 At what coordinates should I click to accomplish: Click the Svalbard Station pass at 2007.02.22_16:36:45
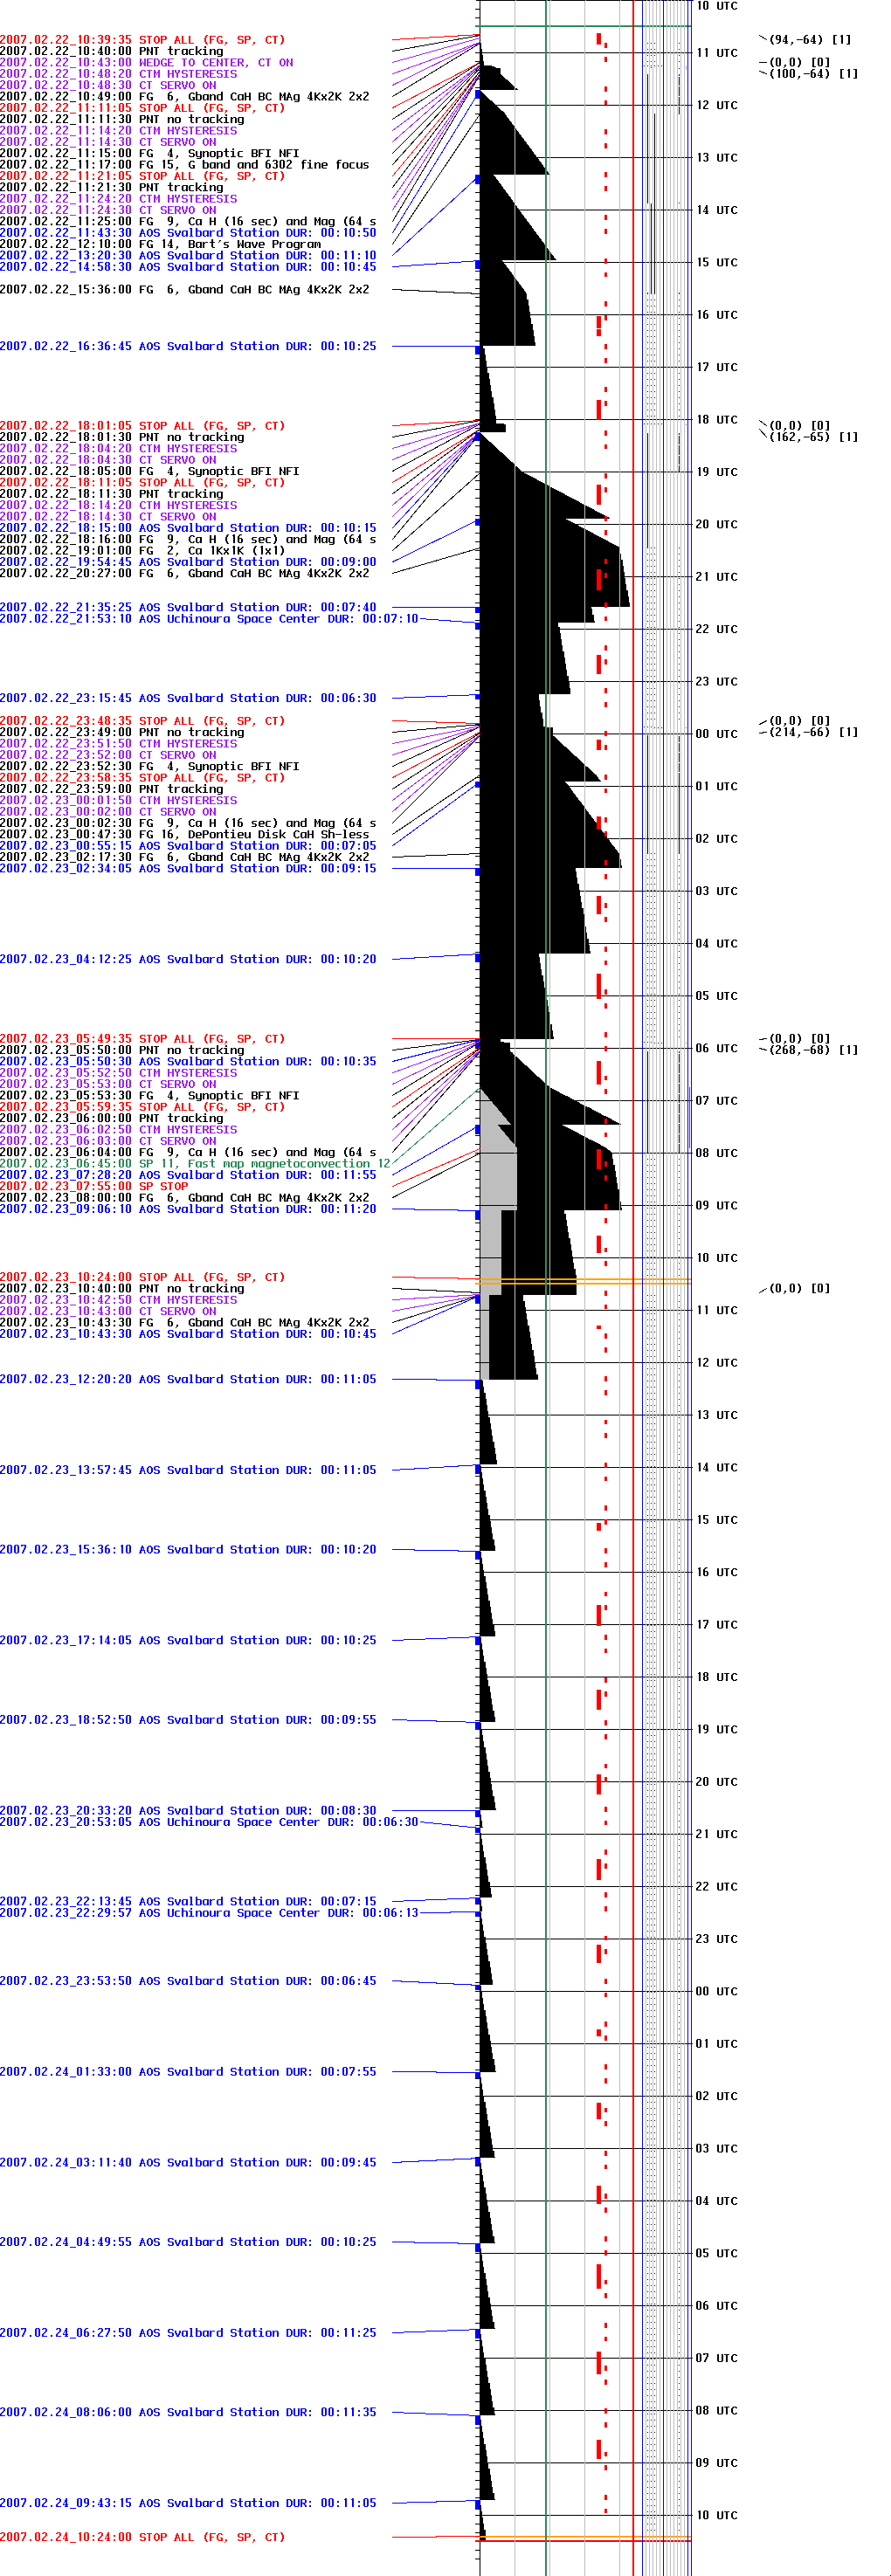point(188,347)
